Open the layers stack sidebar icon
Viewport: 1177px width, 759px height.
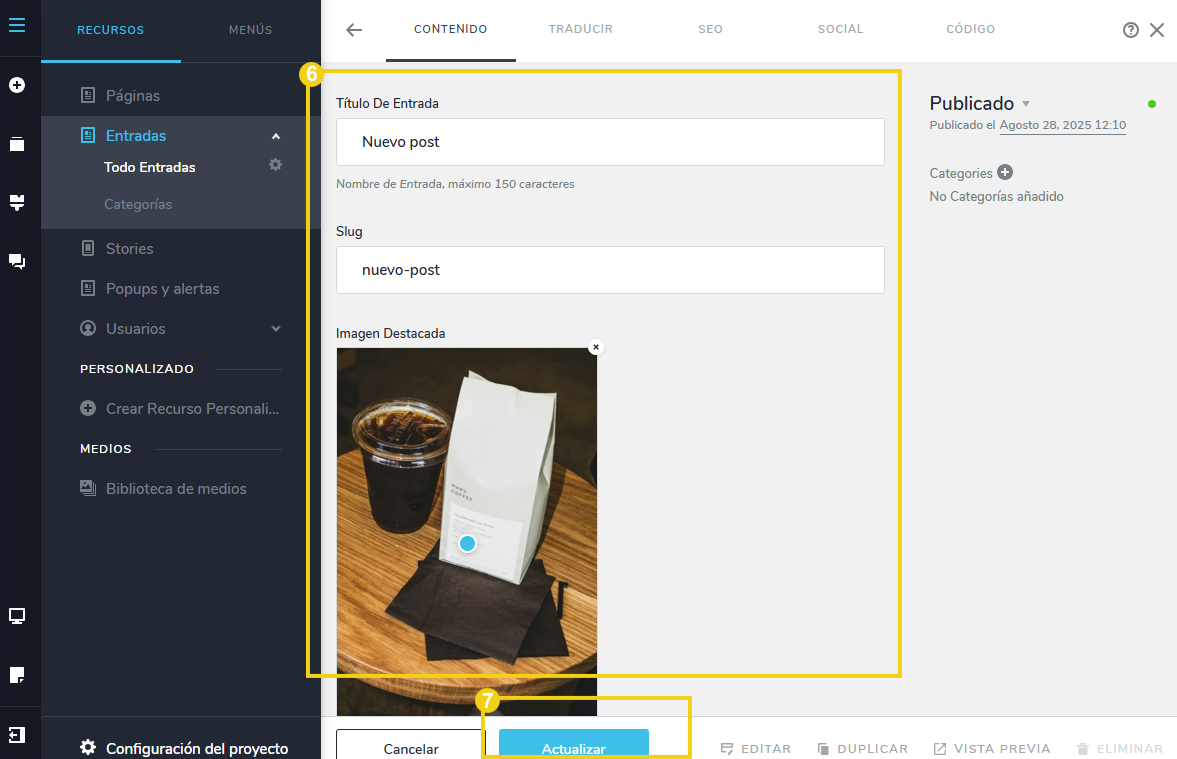[x=17, y=143]
